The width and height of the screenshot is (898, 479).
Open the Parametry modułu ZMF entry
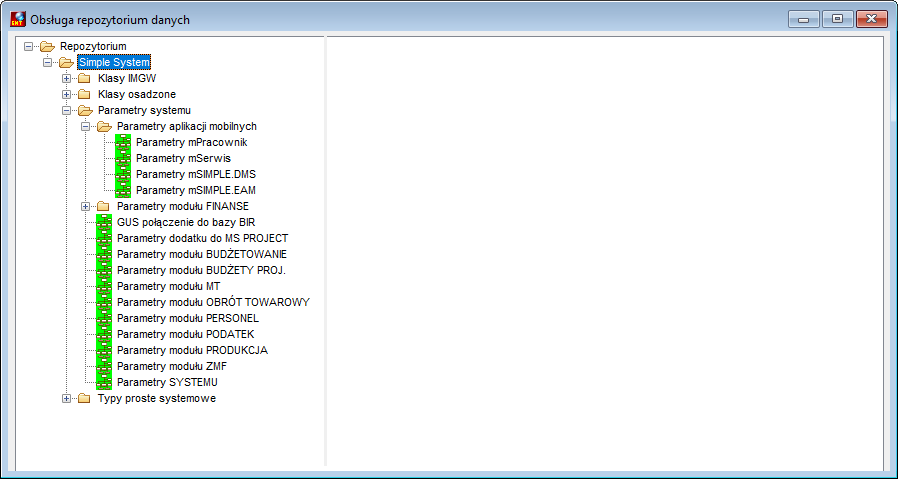171,367
